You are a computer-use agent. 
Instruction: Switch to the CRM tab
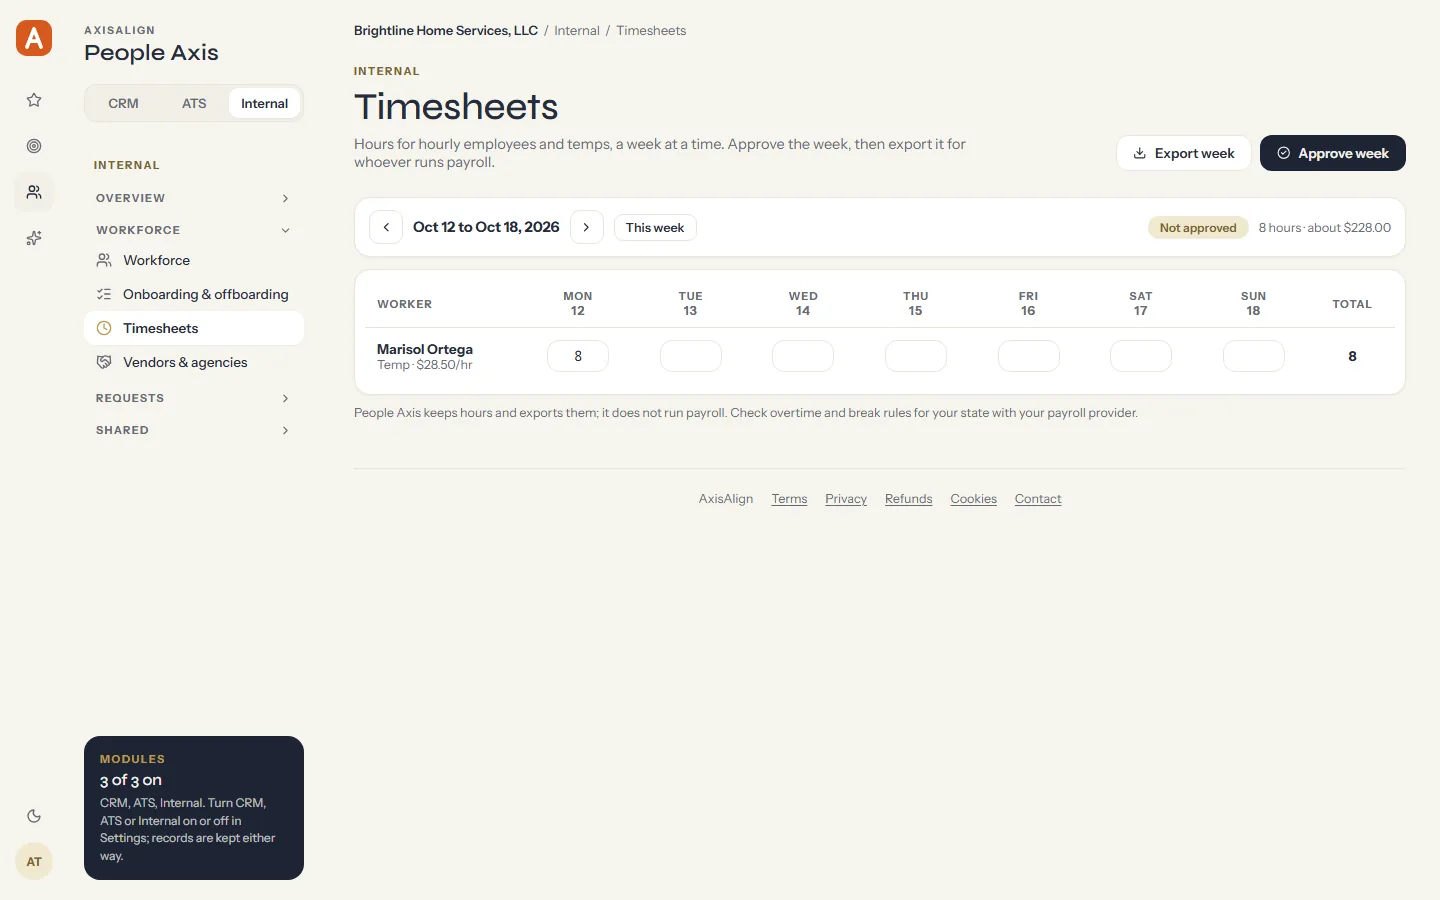tap(124, 103)
